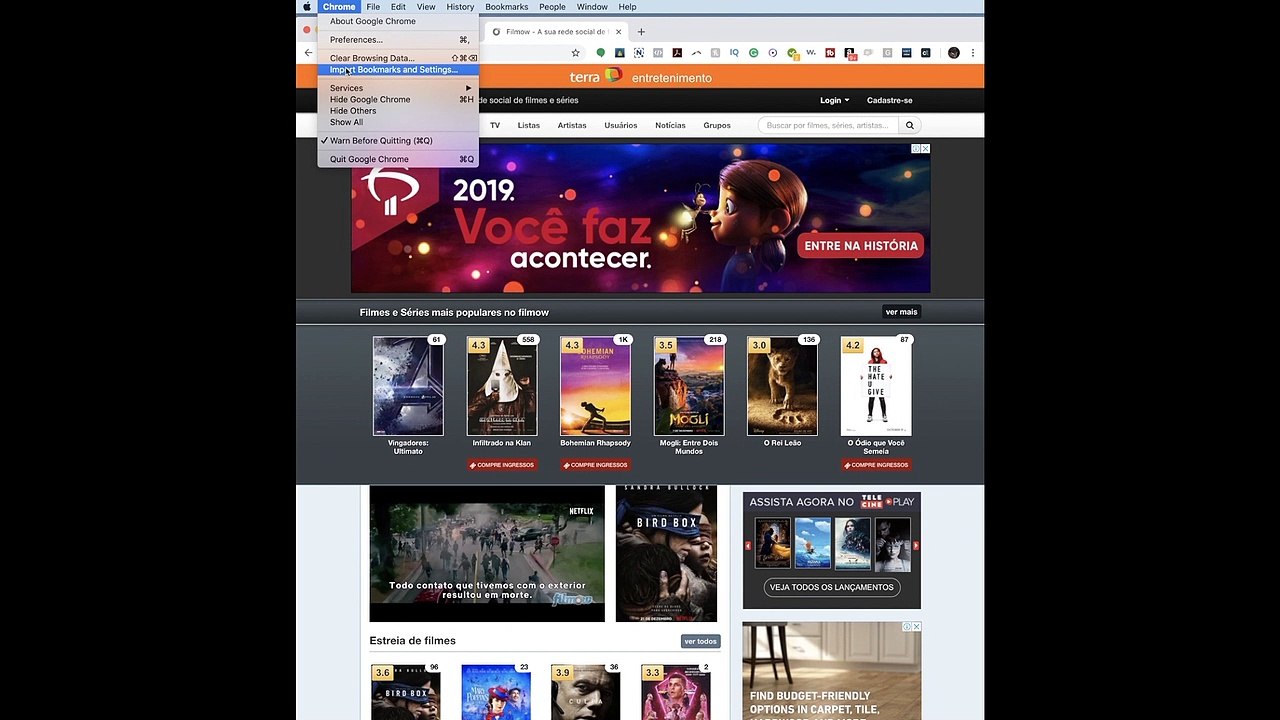1280x720 pixels.
Task: Open the Usuários section
Action: point(621,126)
